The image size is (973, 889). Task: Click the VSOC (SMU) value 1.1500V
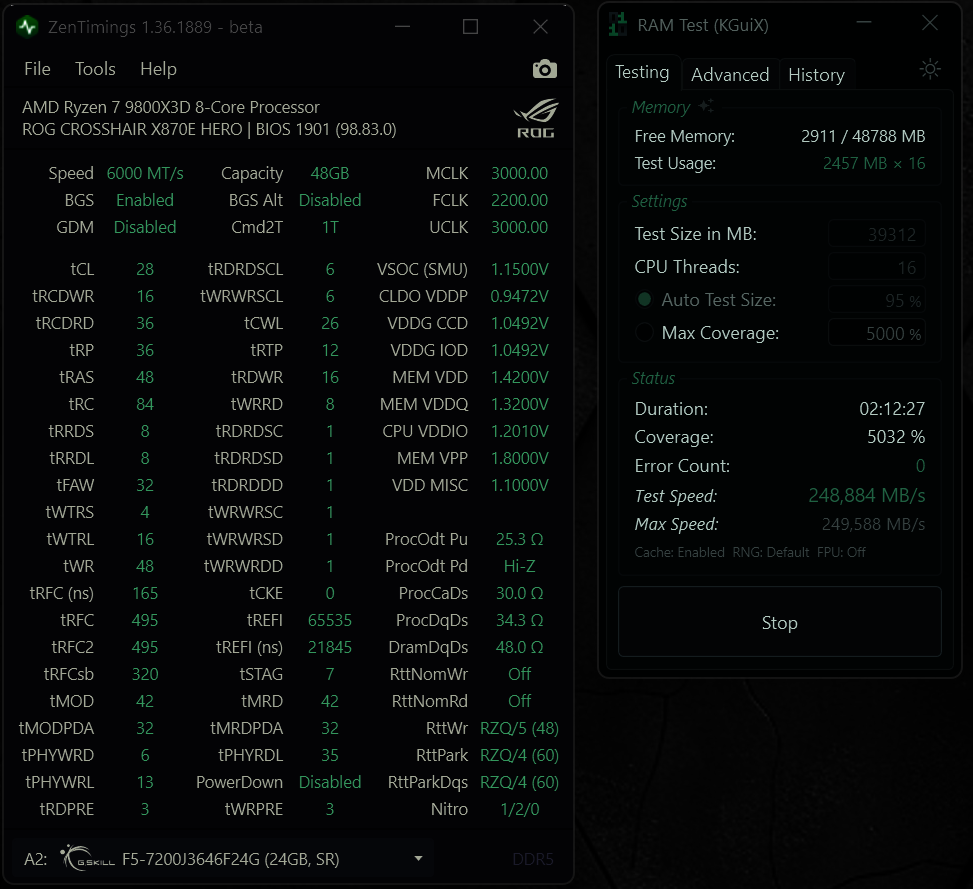519,269
